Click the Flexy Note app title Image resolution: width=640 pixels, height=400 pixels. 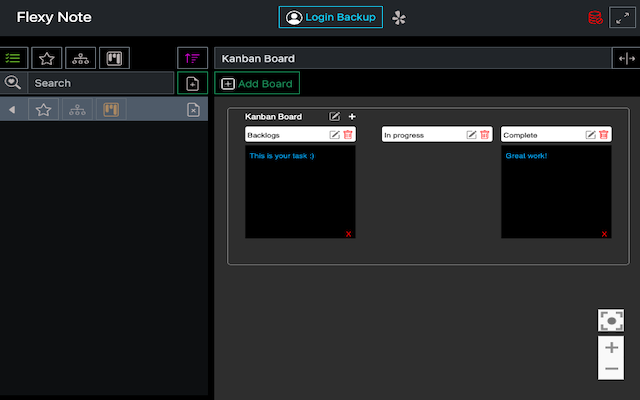click(54, 17)
